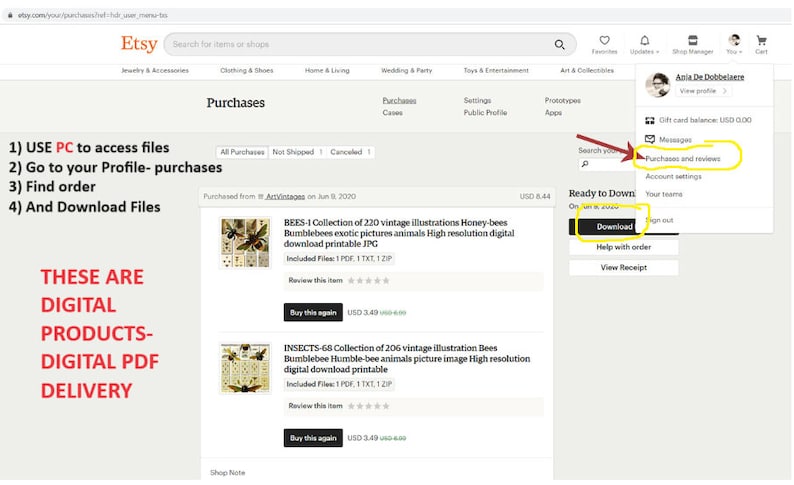
Task: Click View profile button
Action: pos(702,91)
